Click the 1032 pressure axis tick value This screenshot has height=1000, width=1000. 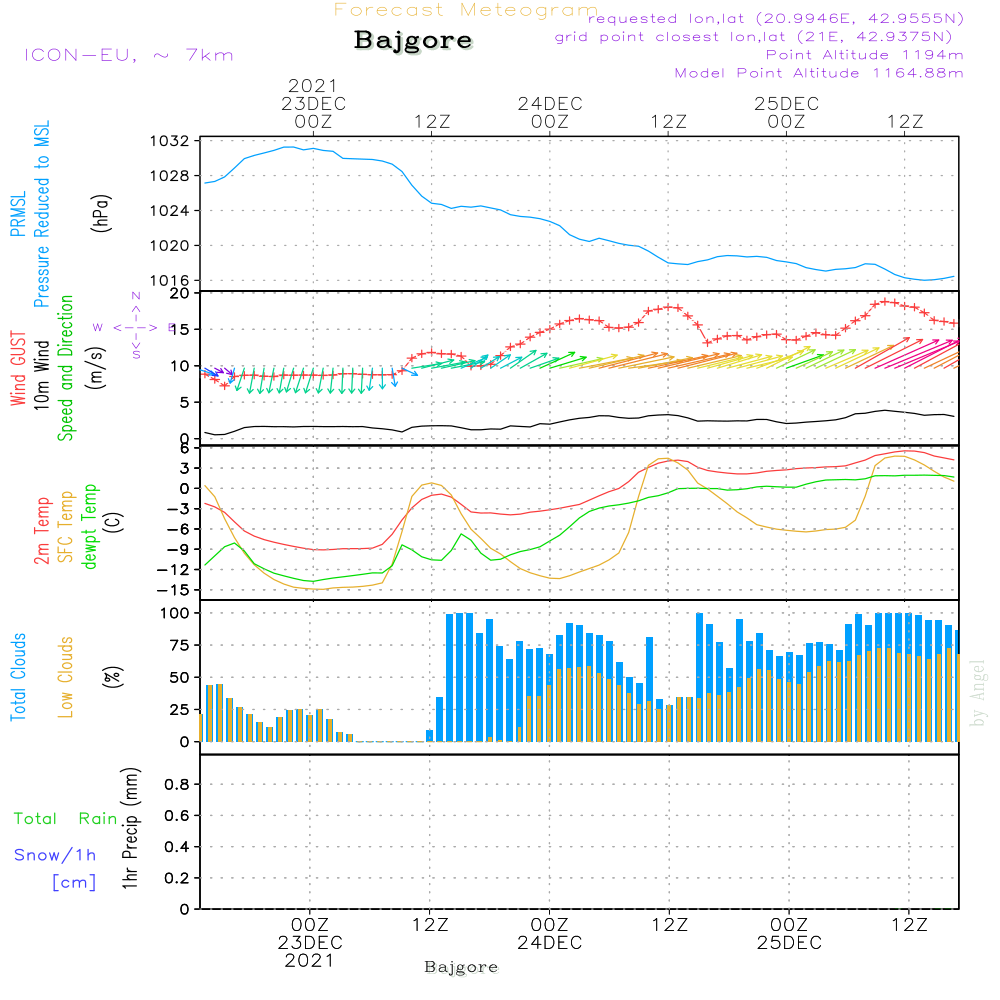point(170,141)
